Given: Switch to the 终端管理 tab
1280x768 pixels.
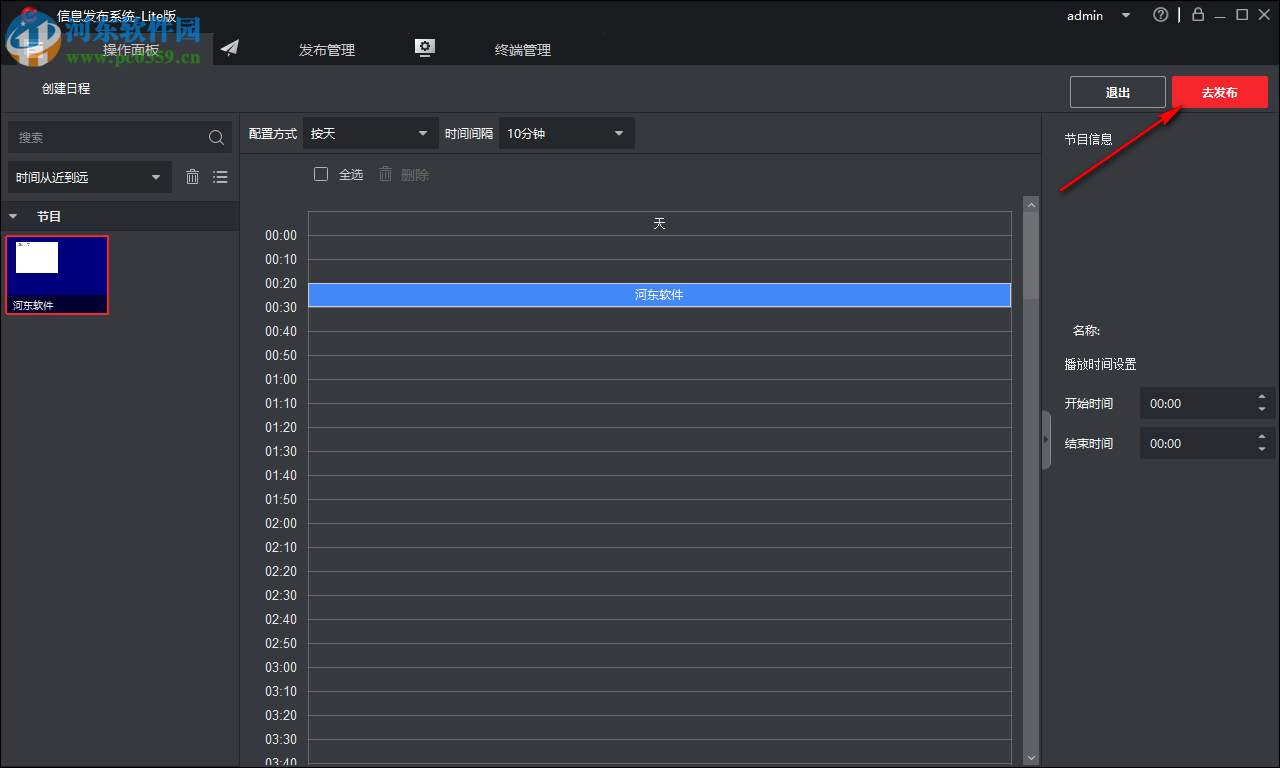Looking at the screenshot, I should pyautogui.click(x=522, y=48).
